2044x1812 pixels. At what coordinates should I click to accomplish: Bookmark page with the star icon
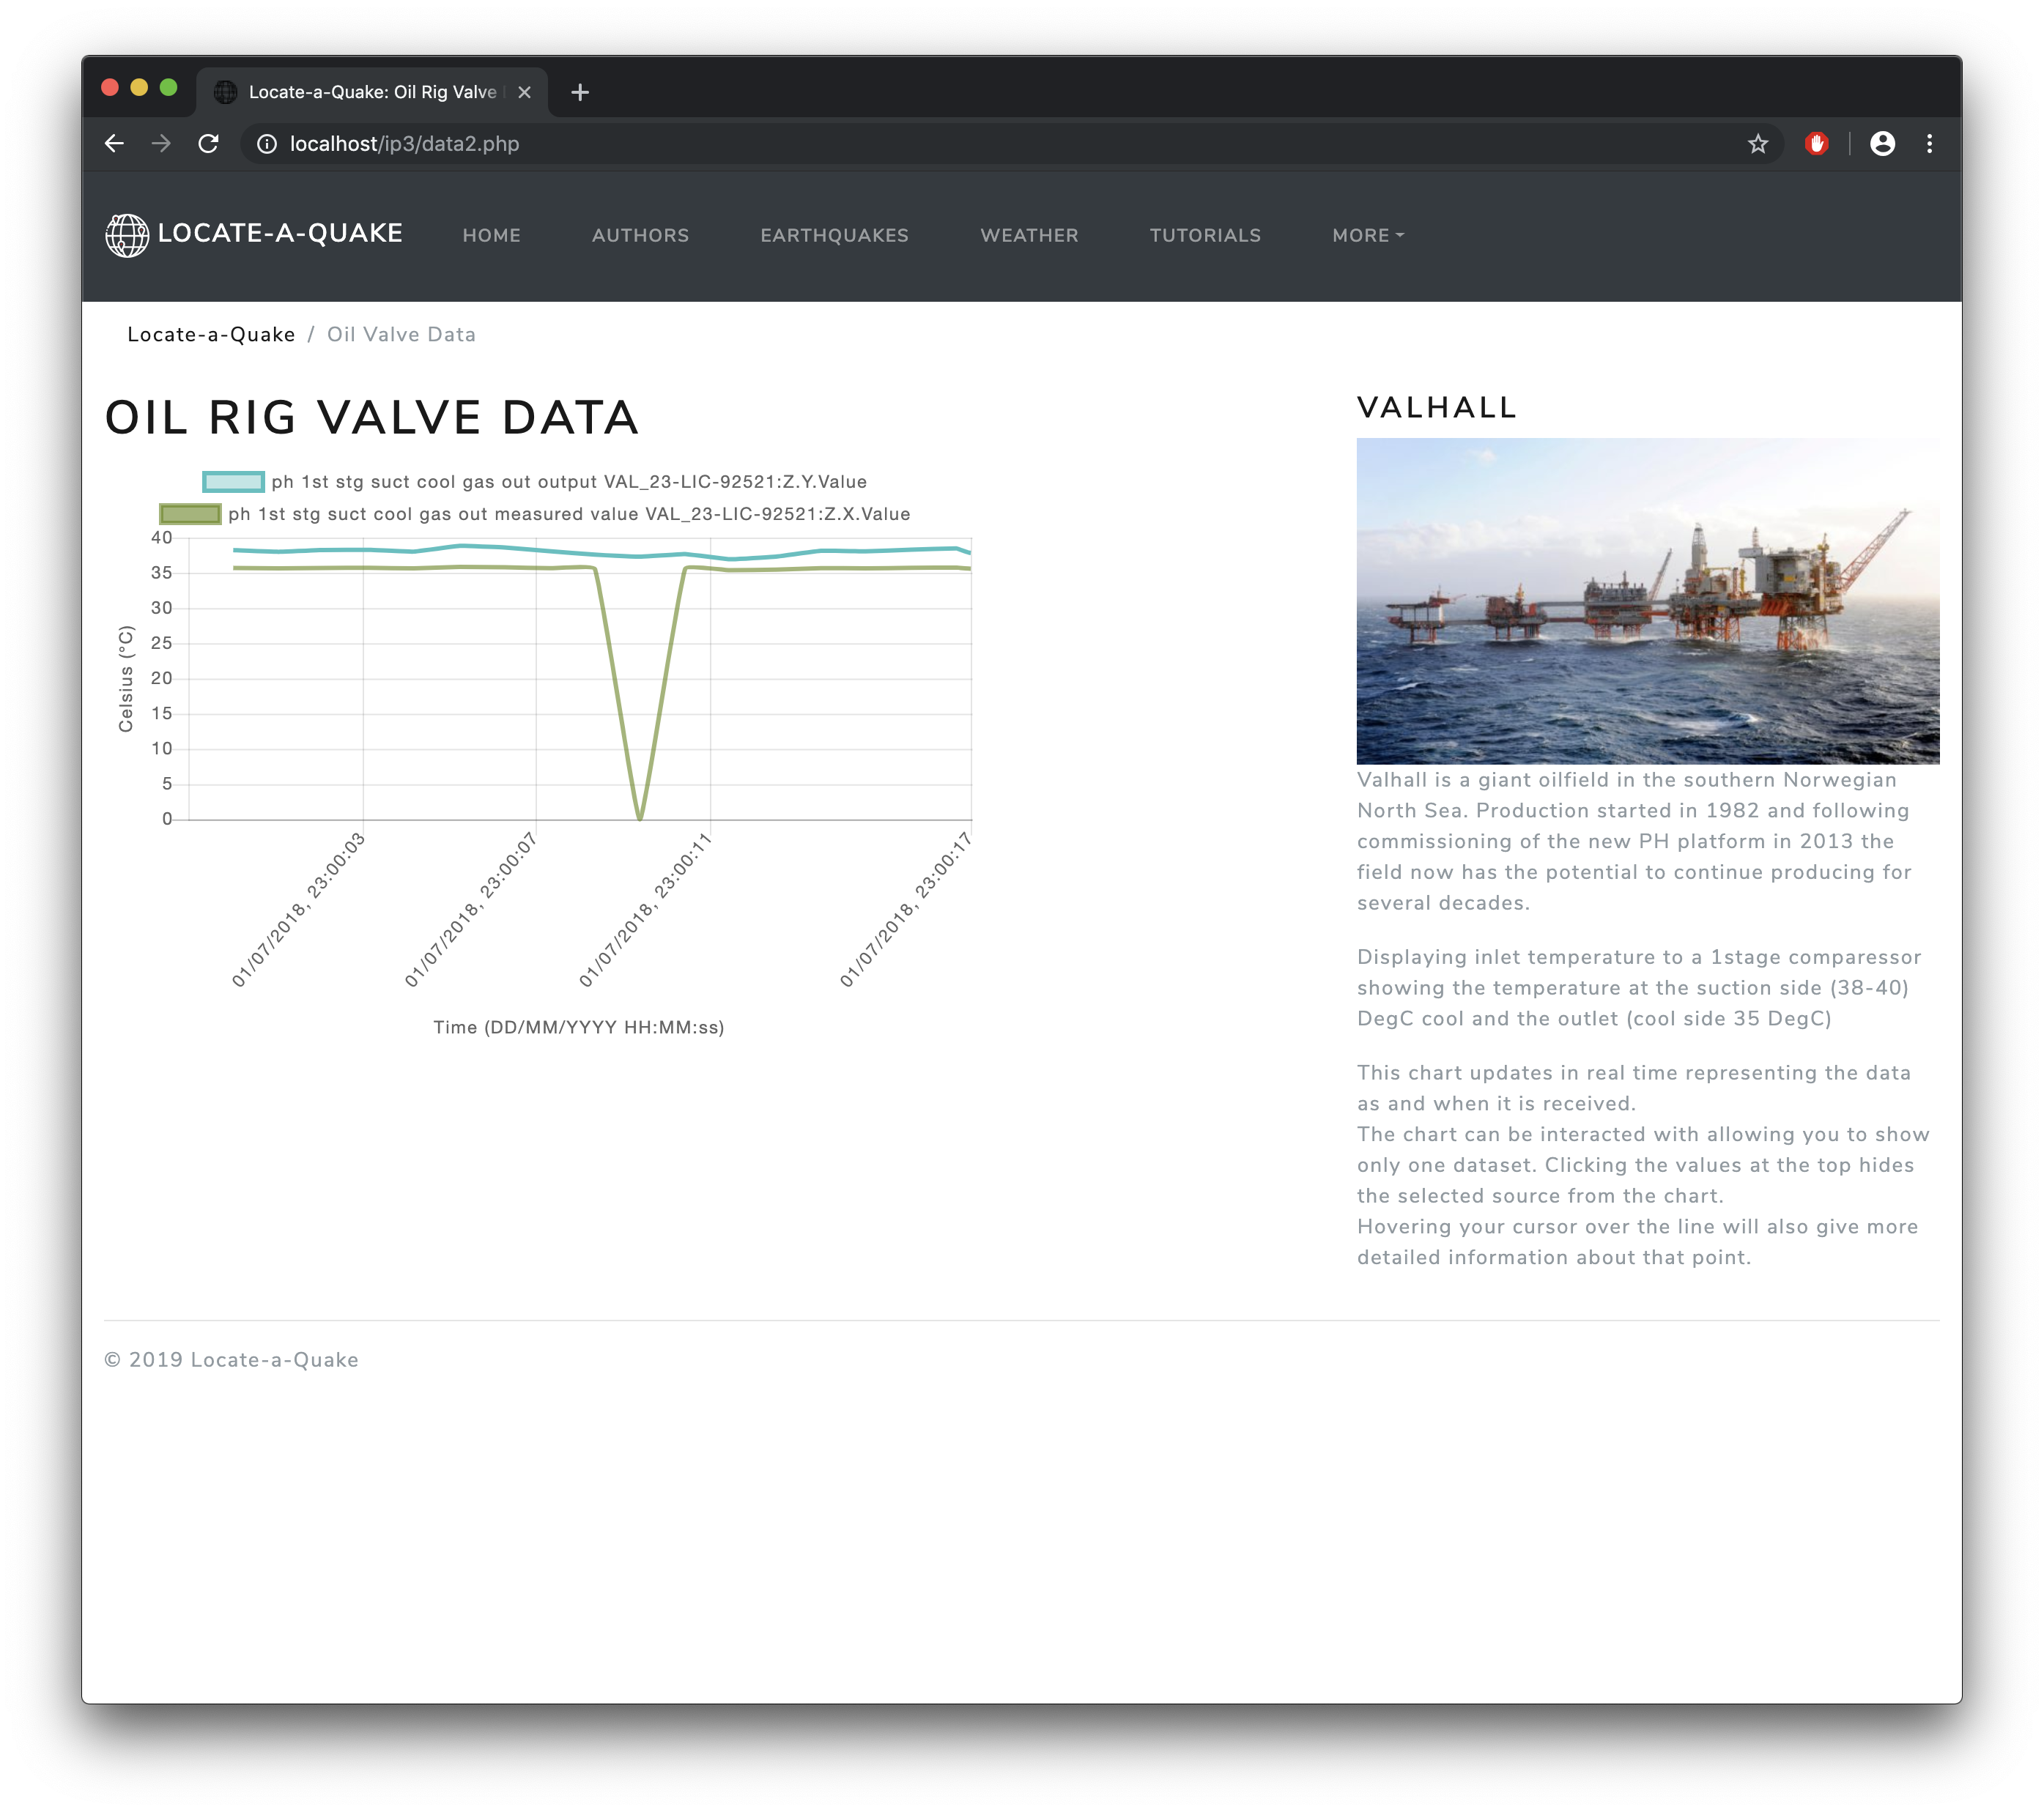click(1758, 144)
